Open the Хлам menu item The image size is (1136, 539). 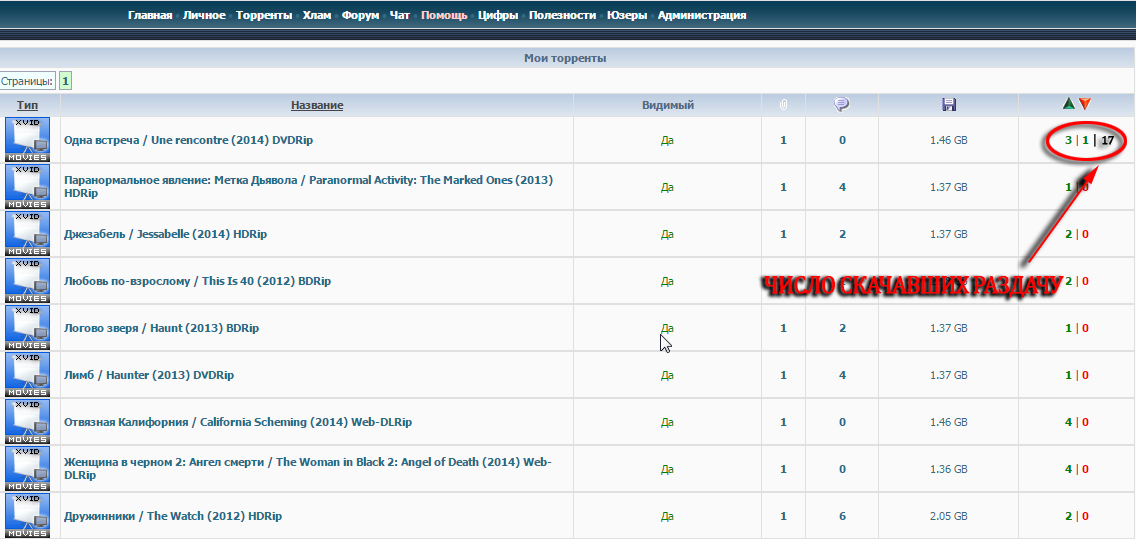pos(317,15)
